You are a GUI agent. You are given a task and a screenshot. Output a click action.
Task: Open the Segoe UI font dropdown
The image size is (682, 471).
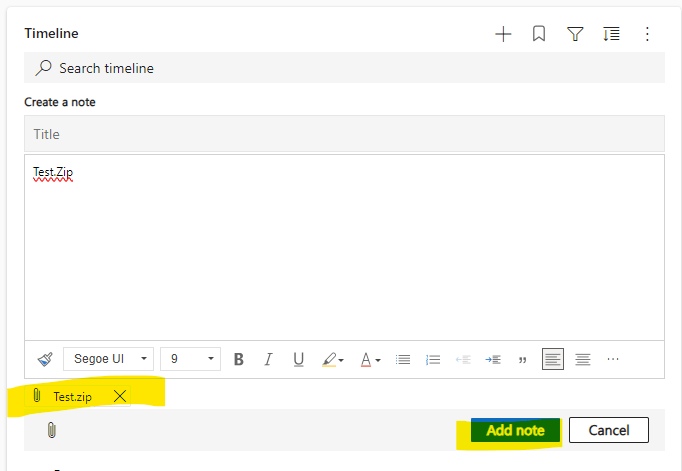point(108,359)
